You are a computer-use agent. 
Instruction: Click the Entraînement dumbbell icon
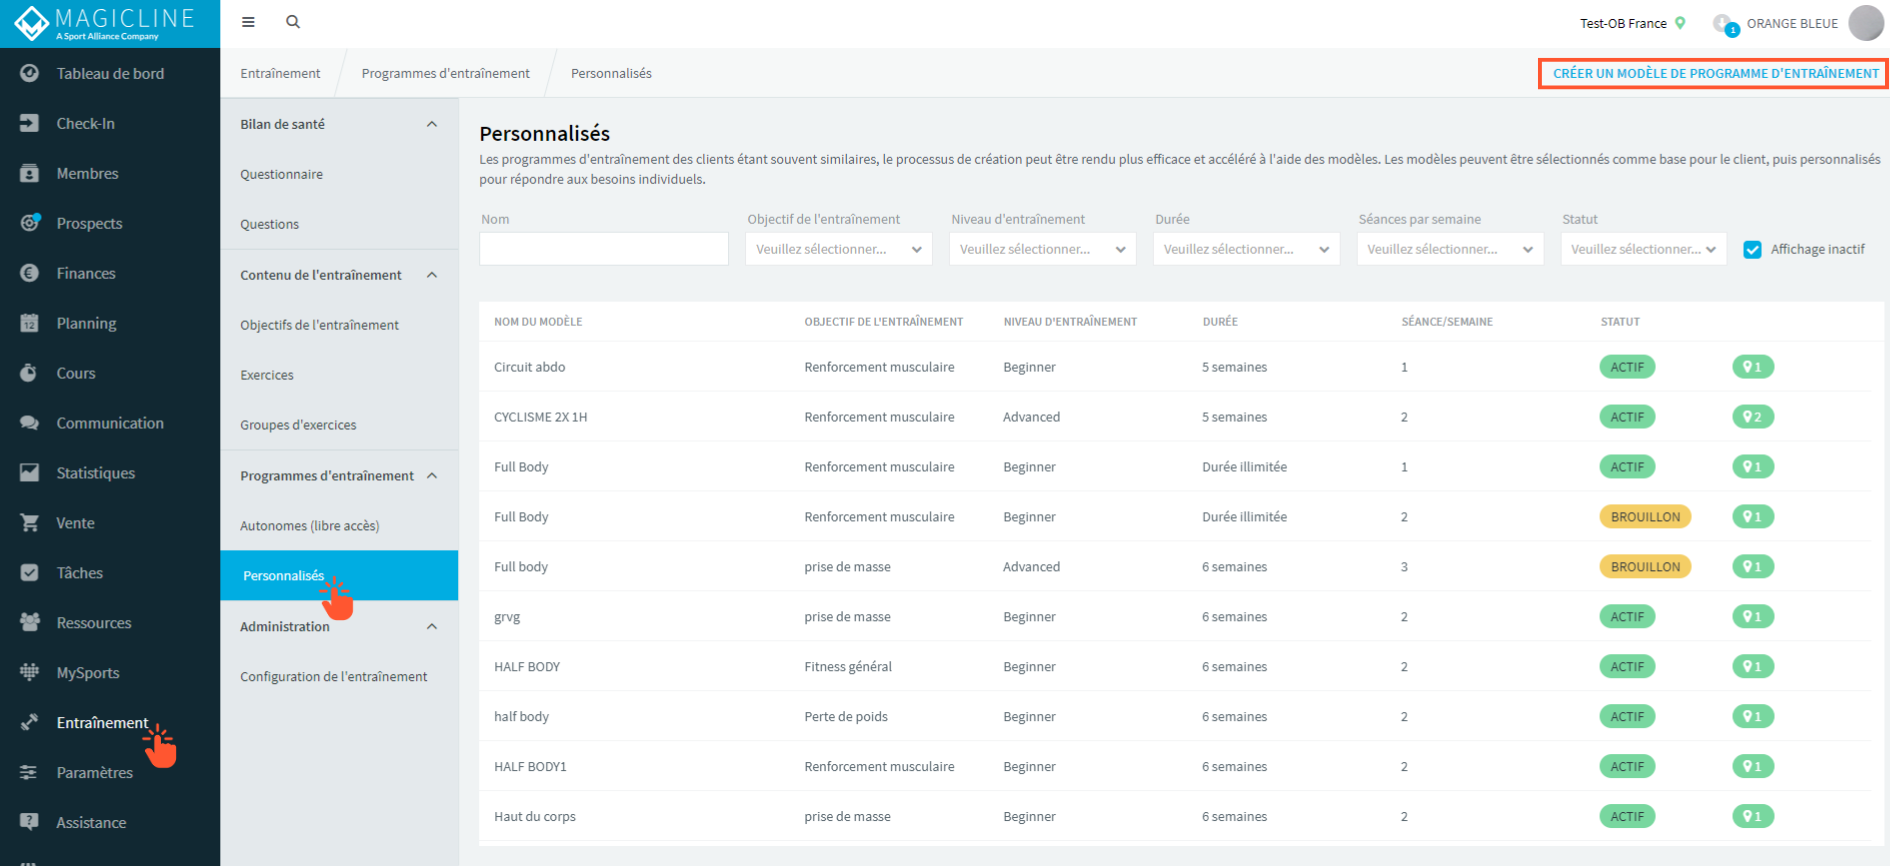tap(30, 723)
